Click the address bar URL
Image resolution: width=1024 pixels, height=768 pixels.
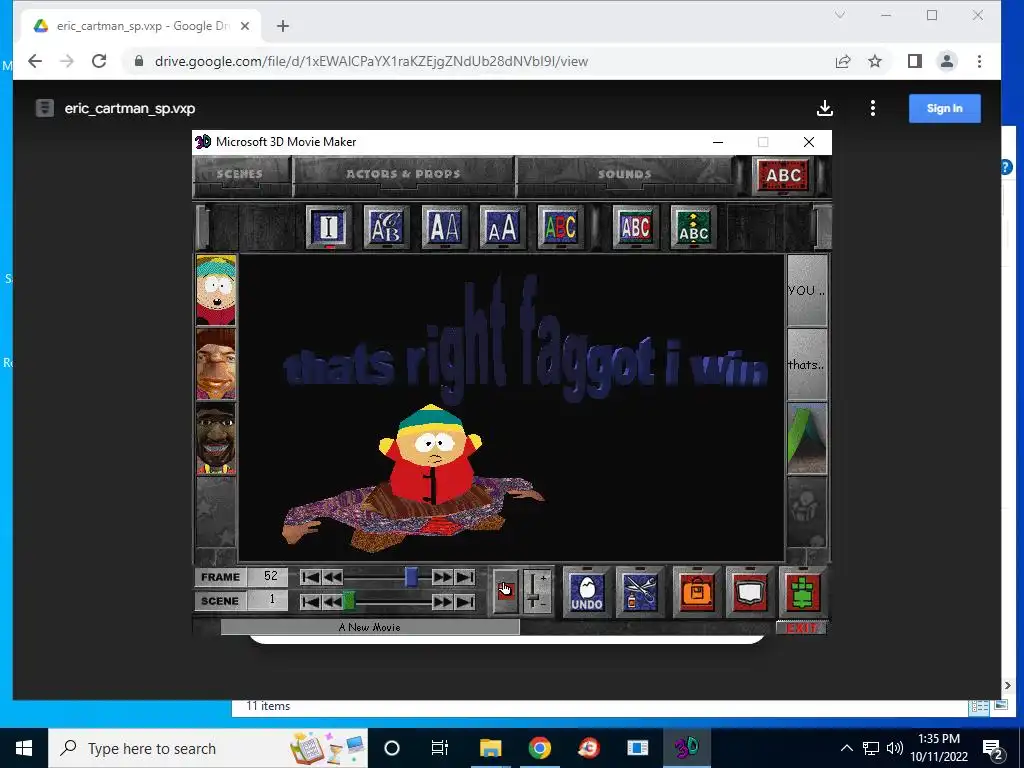371,61
